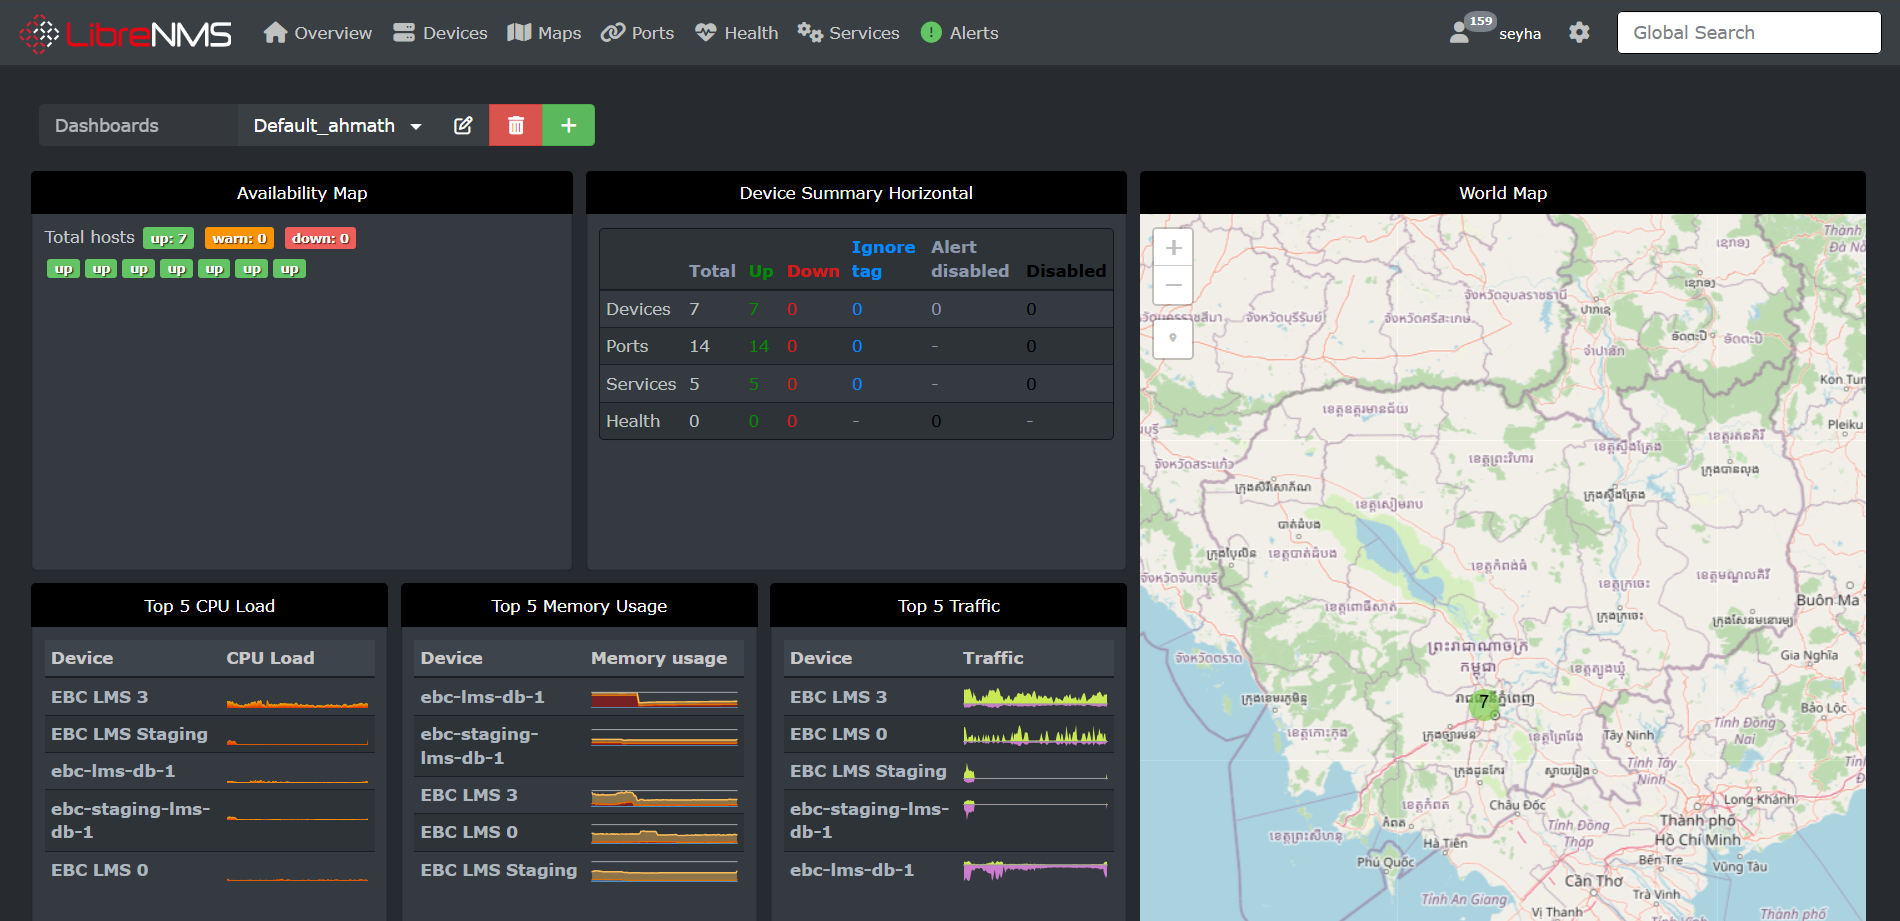Click the green plus button to add dashboard
Viewport: 1900px width, 921px height.
tap(568, 125)
